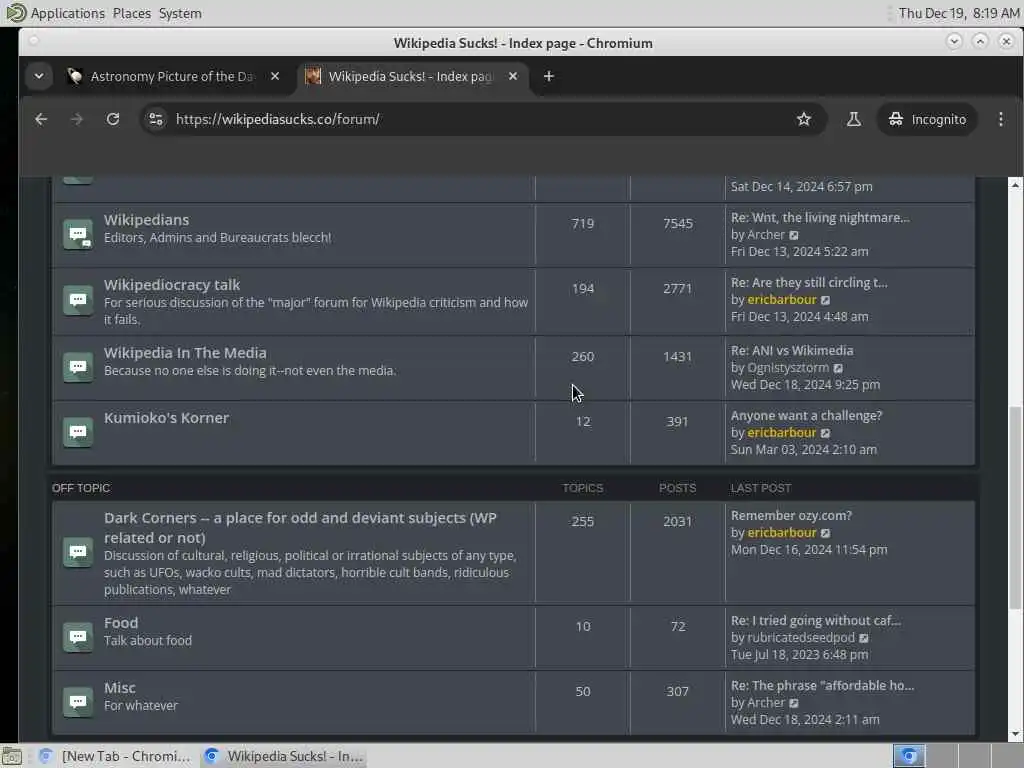Open the Places menu
This screenshot has height=768, width=1024.
tap(132, 13)
